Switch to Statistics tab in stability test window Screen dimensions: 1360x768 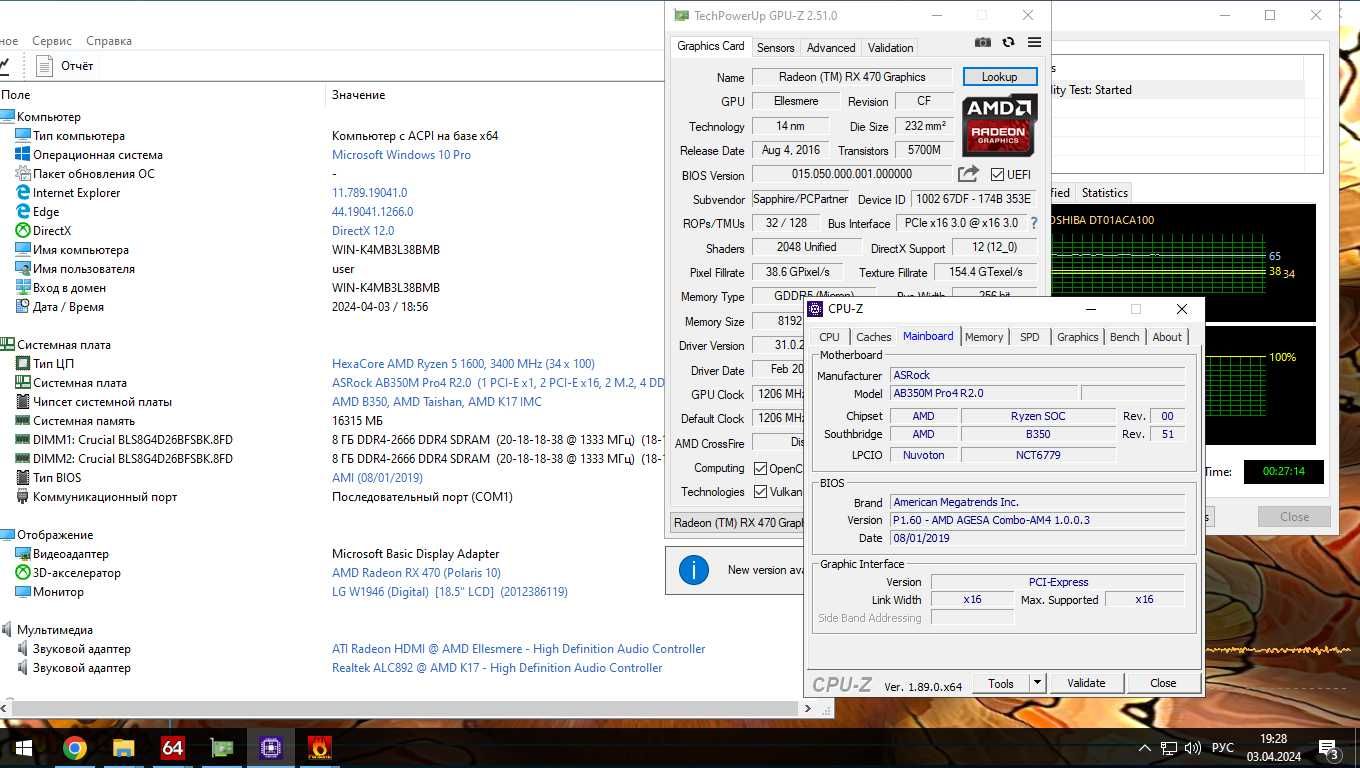1104,193
